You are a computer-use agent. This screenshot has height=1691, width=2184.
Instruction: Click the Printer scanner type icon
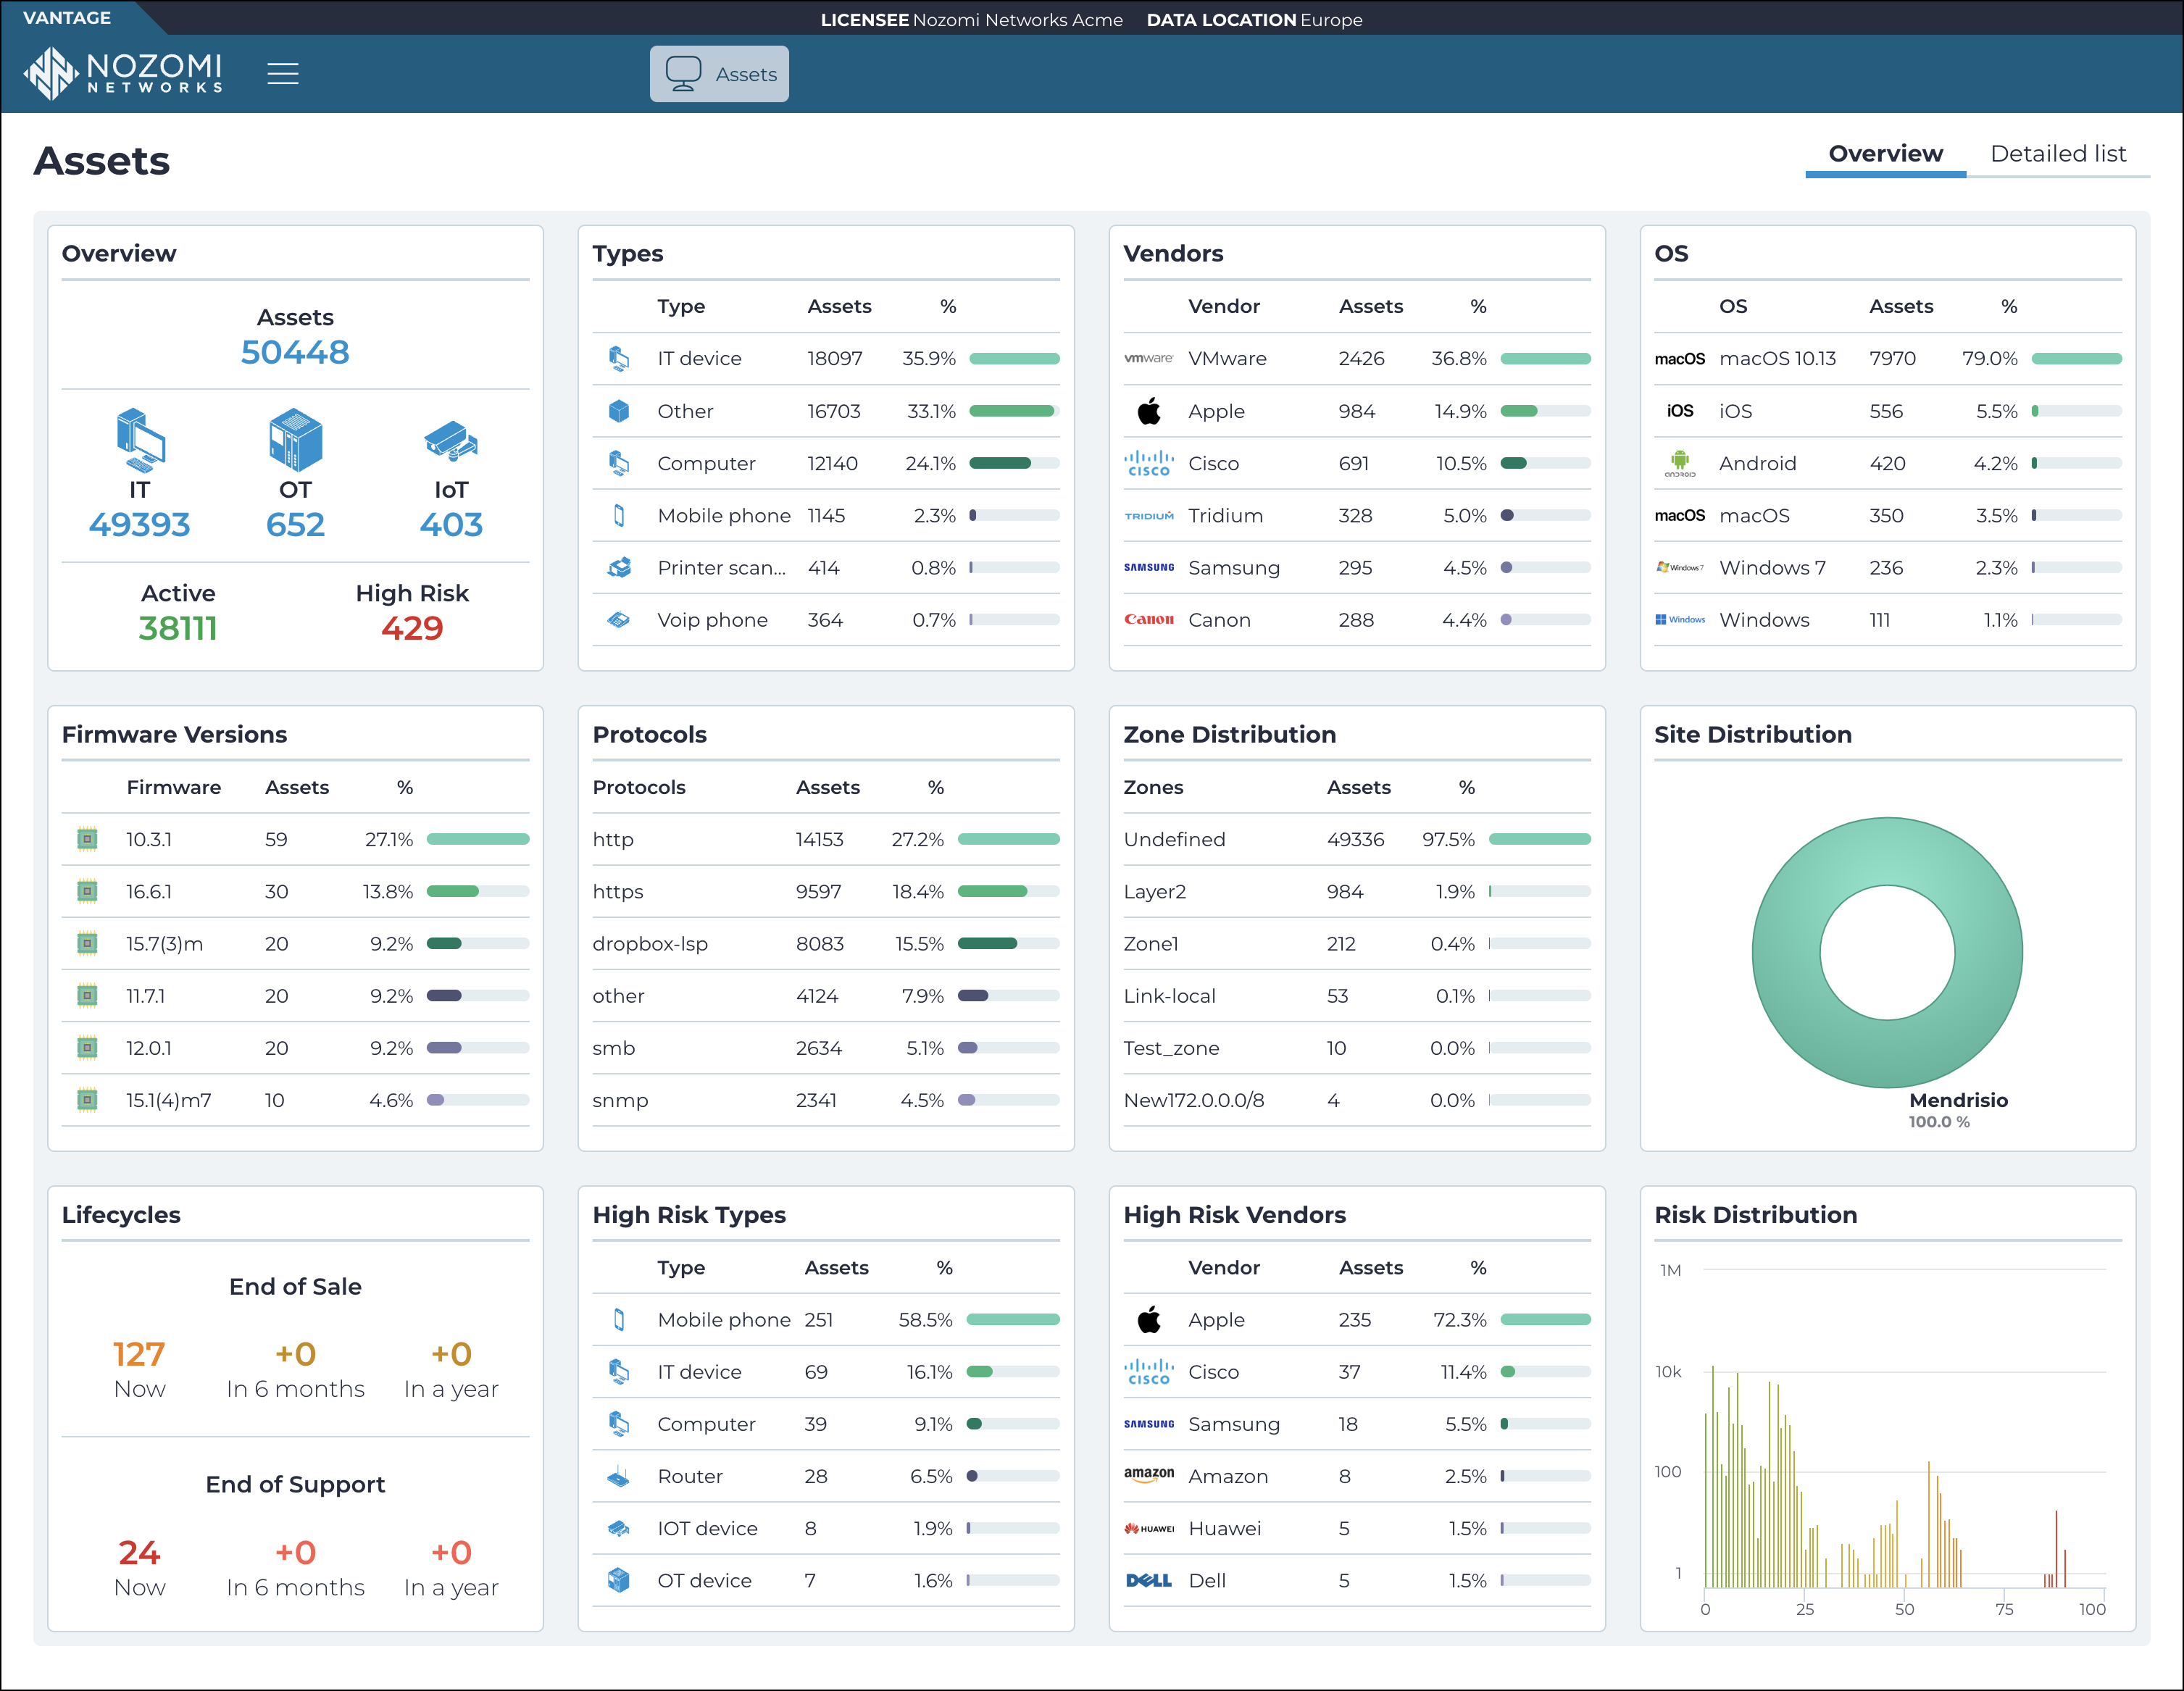coord(619,568)
